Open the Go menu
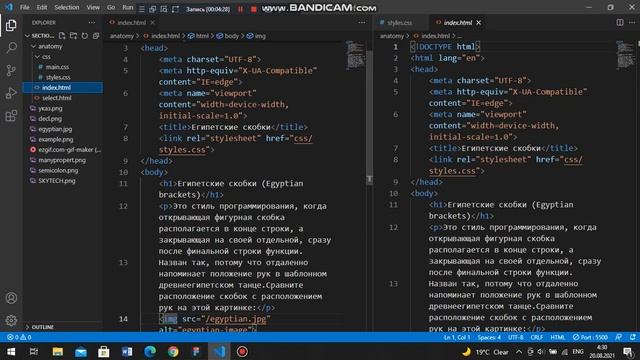This screenshot has width=640, height=360. 111,7
